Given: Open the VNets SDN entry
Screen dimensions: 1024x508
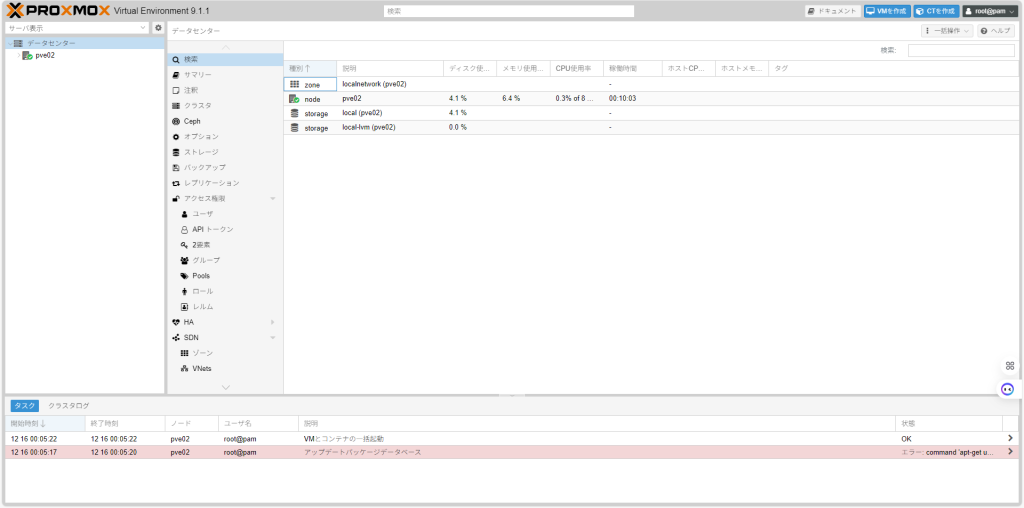Looking at the screenshot, I should [x=201, y=368].
